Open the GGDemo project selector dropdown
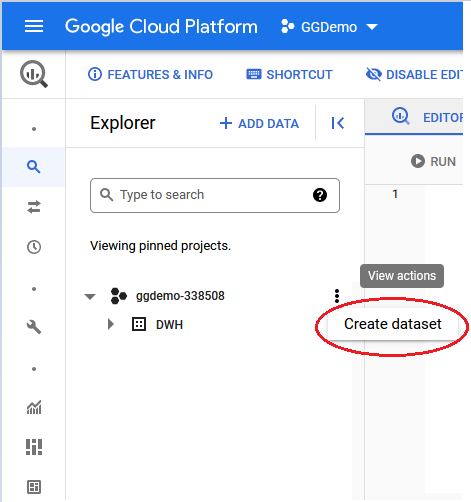This screenshot has height=502, width=471. point(329,27)
